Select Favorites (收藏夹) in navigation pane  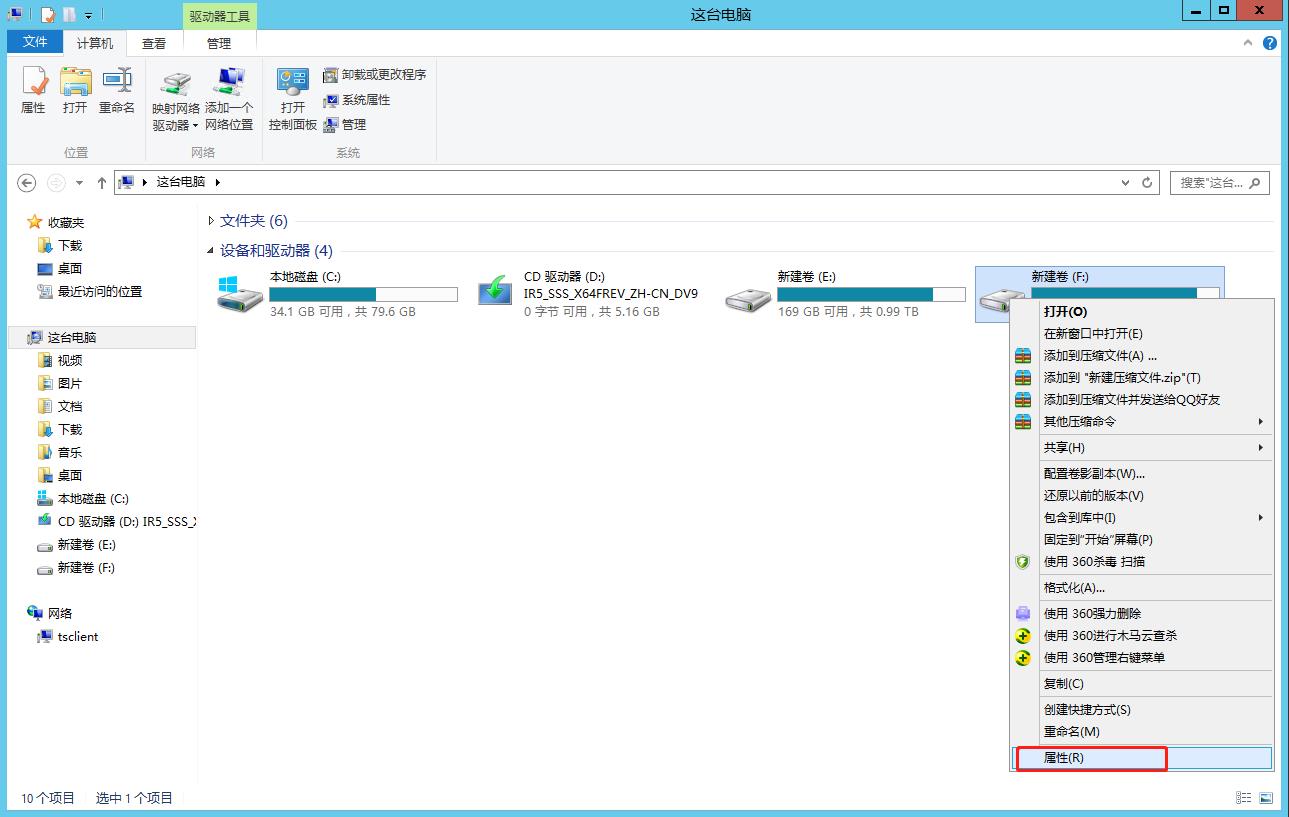coord(65,222)
